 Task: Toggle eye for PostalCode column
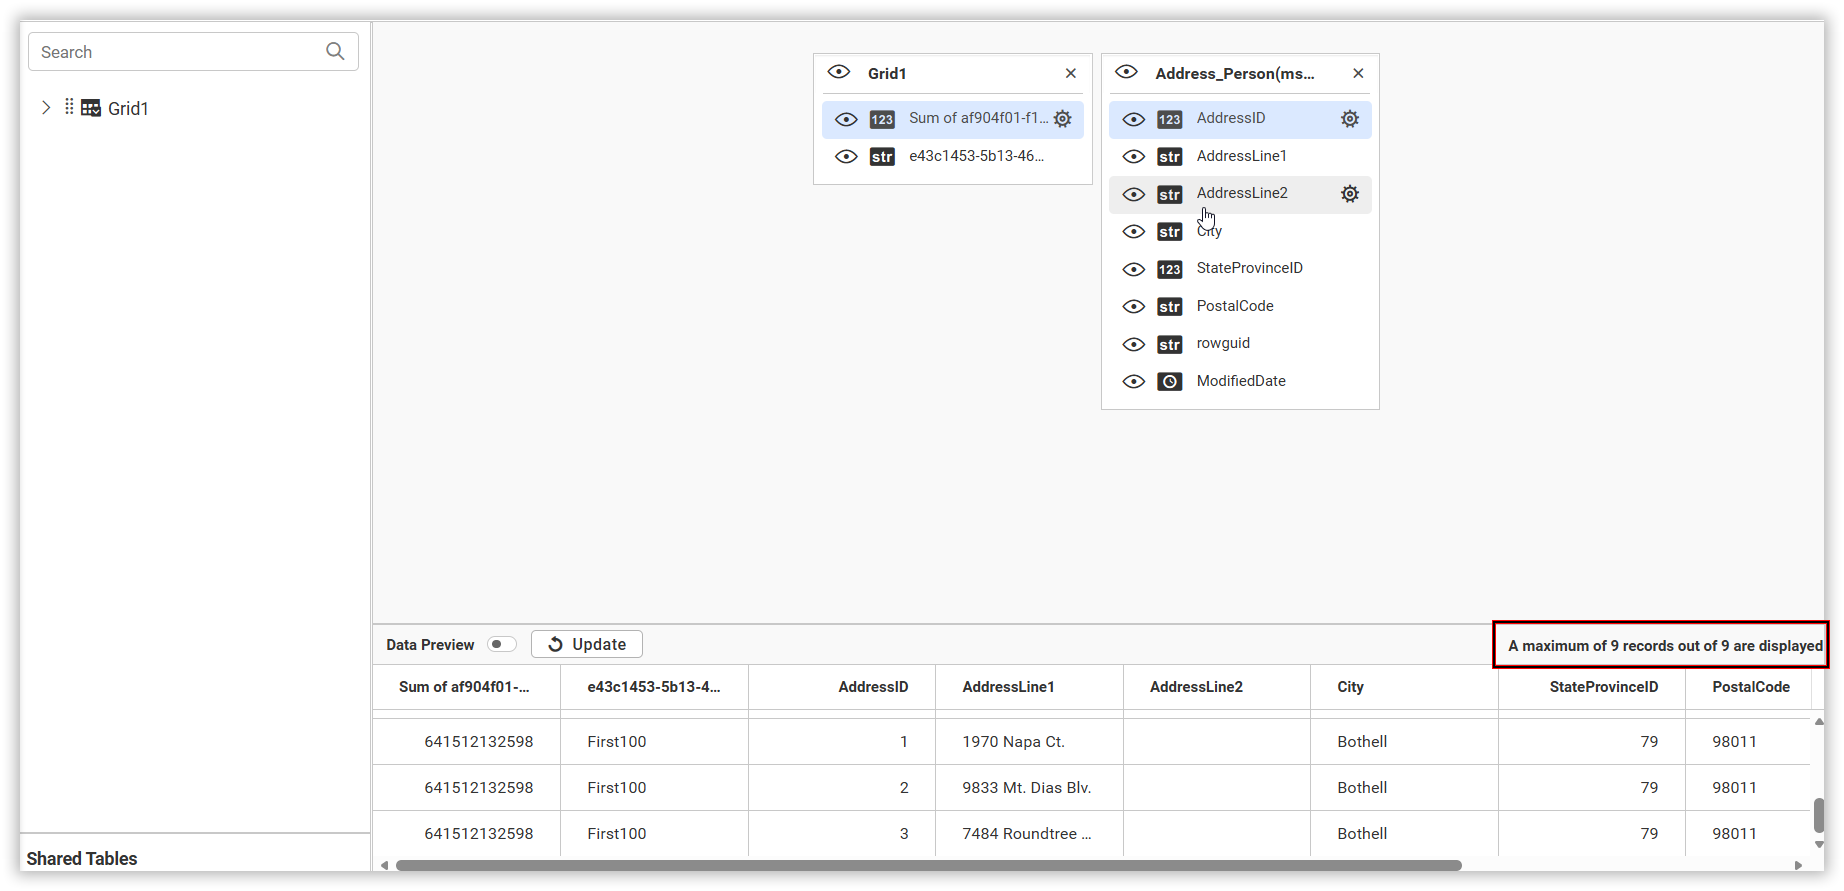[x=1134, y=306]
